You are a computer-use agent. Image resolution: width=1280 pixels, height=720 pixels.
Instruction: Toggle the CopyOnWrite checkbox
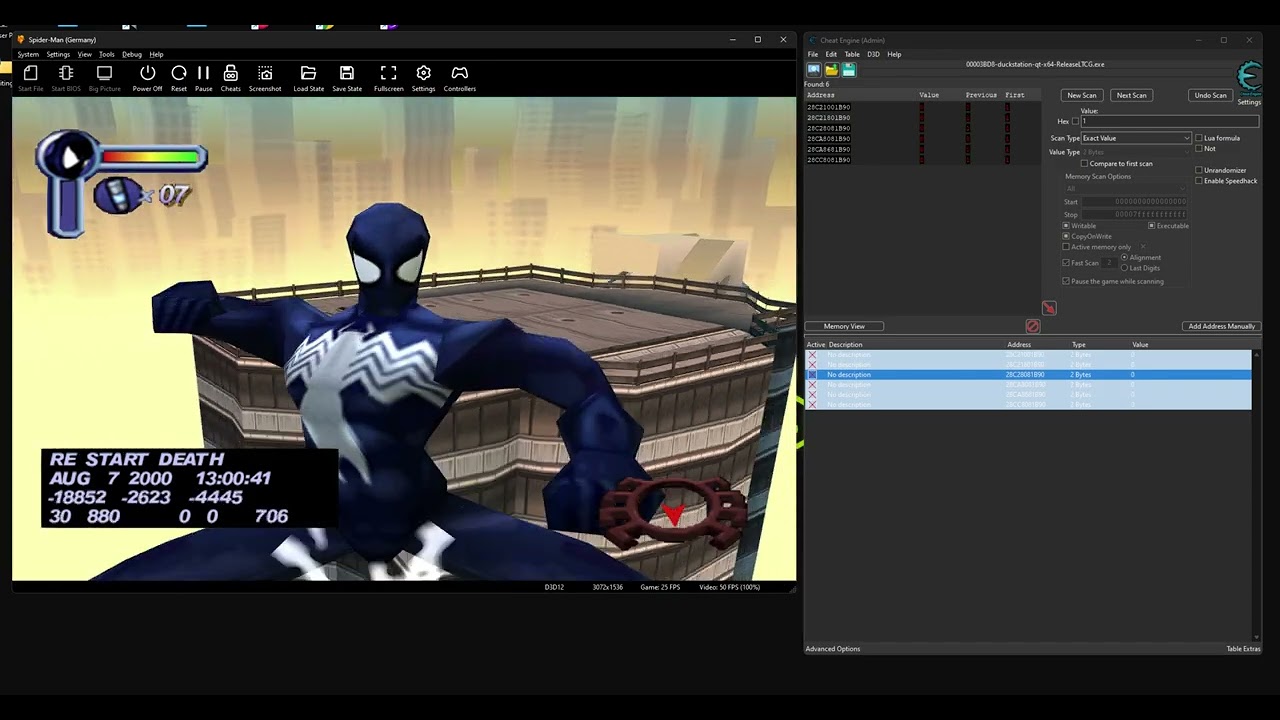[1066, 237]
